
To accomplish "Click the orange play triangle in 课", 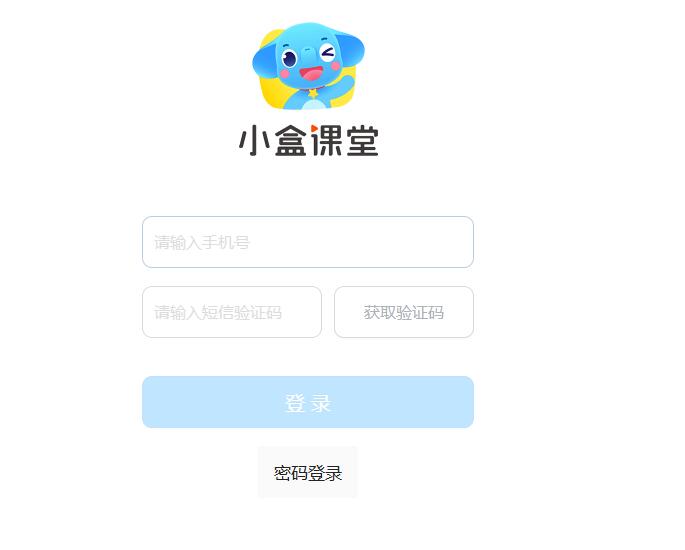I will click(314, 128).
